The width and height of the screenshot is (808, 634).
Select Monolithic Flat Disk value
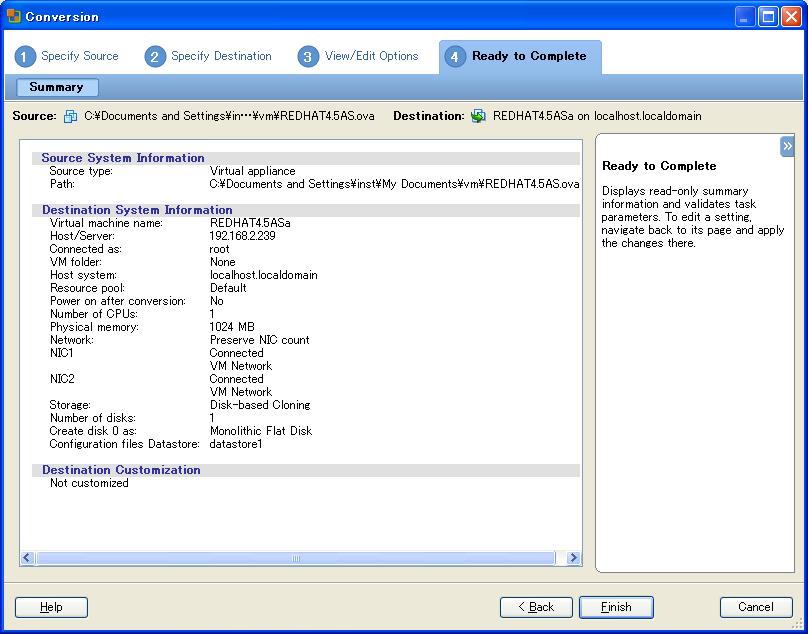pos(261,431)
